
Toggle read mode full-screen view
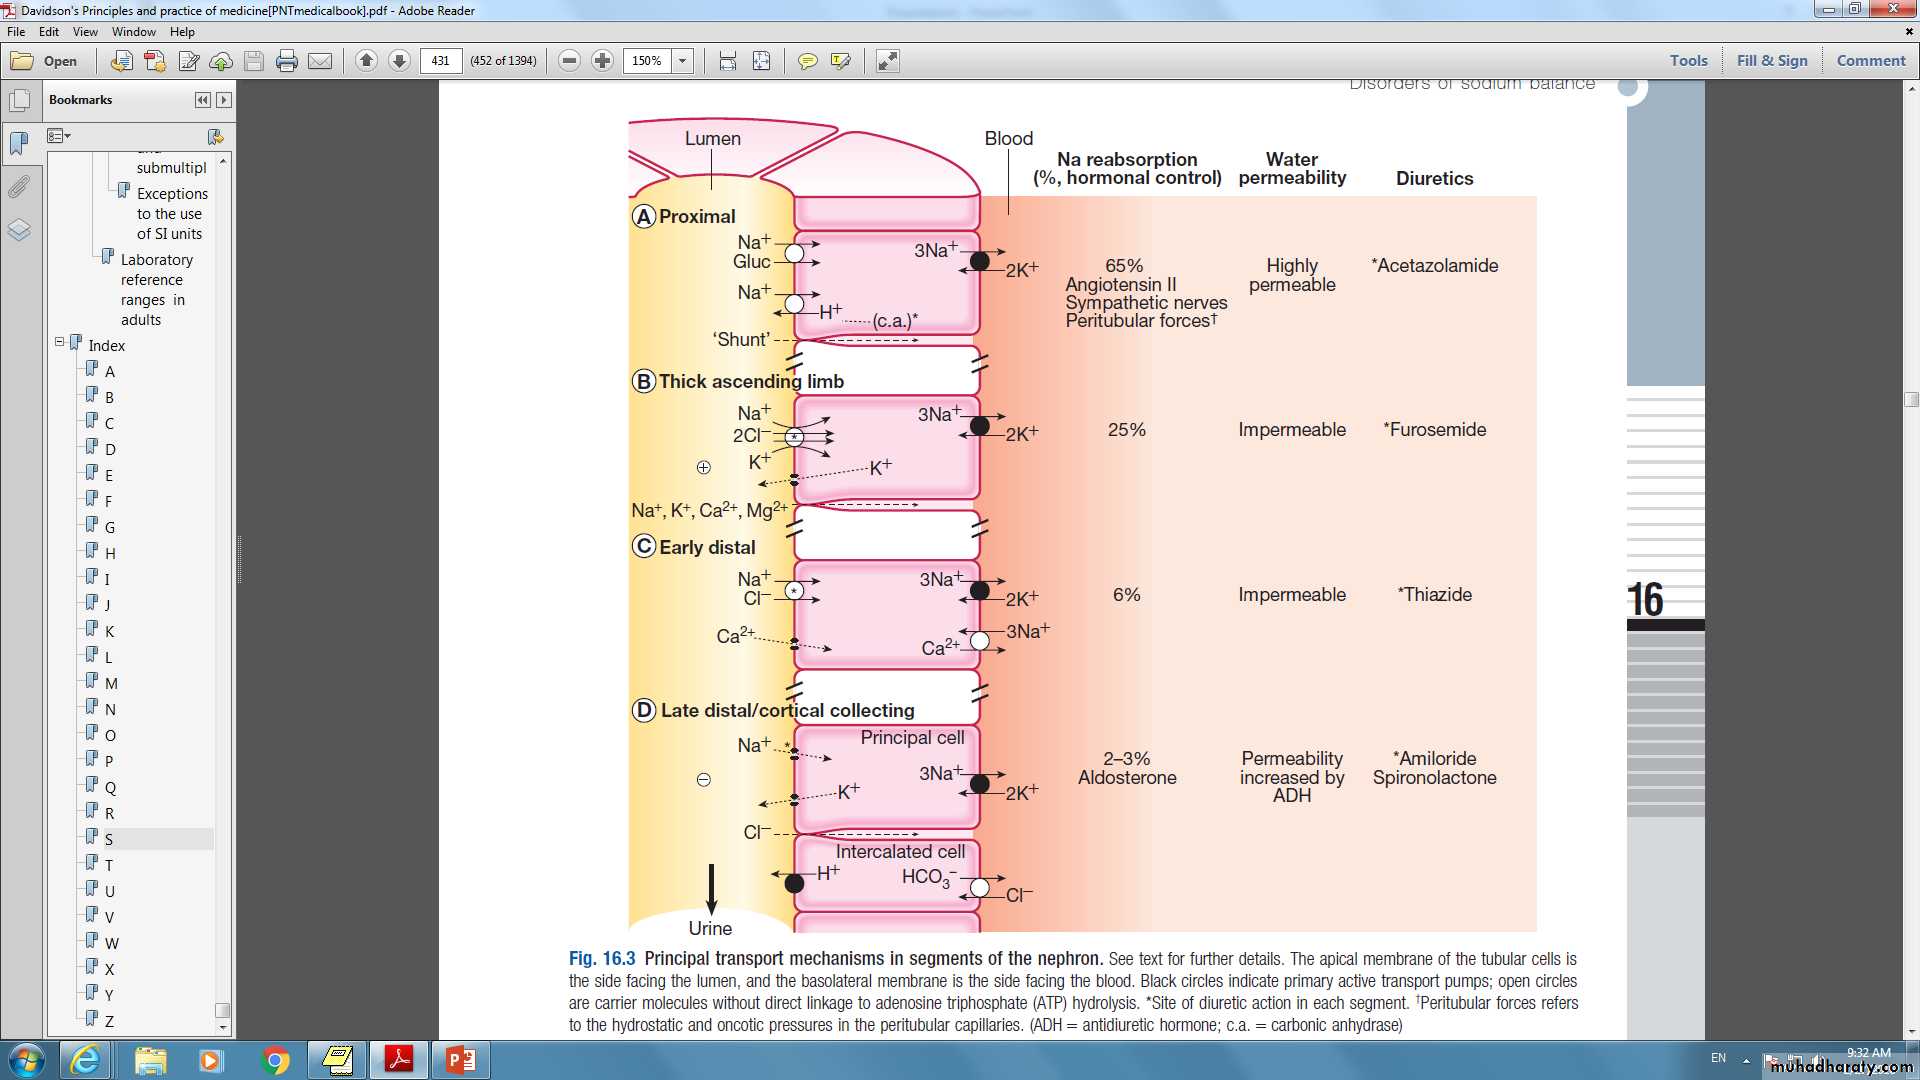887,61
